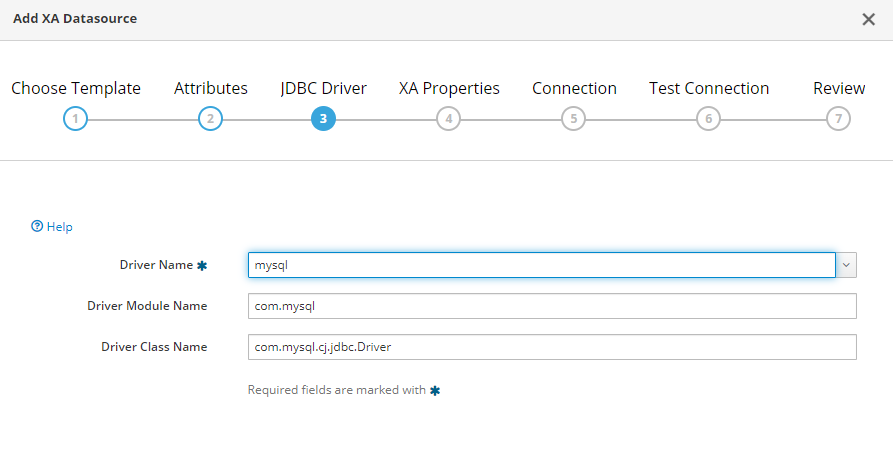The width and height of the screenshot is (893, 450).
Task: Click step 7 circle icon
Action: [839, 119]
